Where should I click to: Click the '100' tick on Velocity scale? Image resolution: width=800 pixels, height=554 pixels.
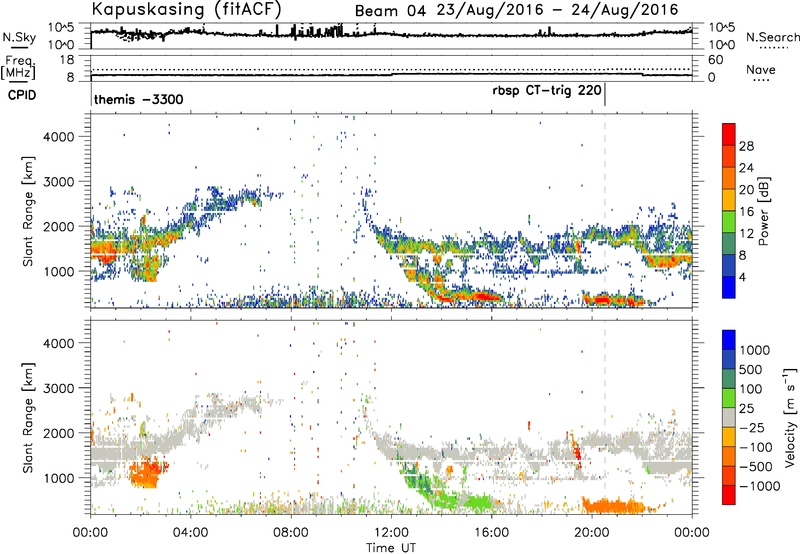pyautogui.click(x=751, y=389)
